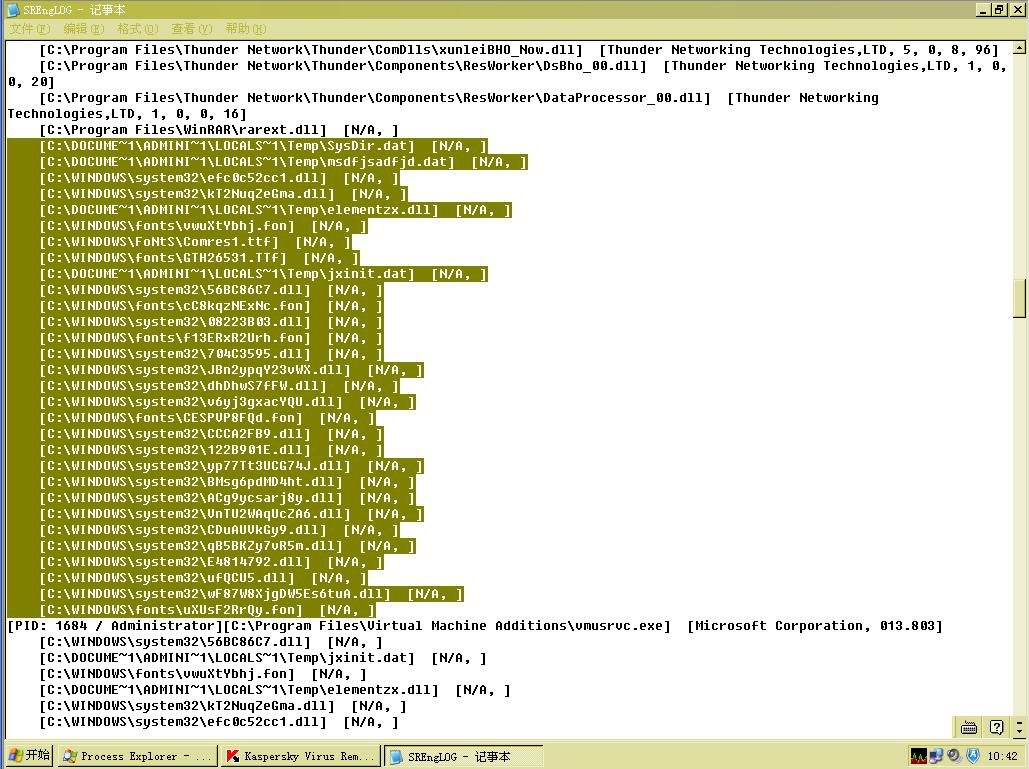Click the 08223B03.dll line
This screenshot has width=1029, height=769.
pyautogui.click(x=211, y=322)
